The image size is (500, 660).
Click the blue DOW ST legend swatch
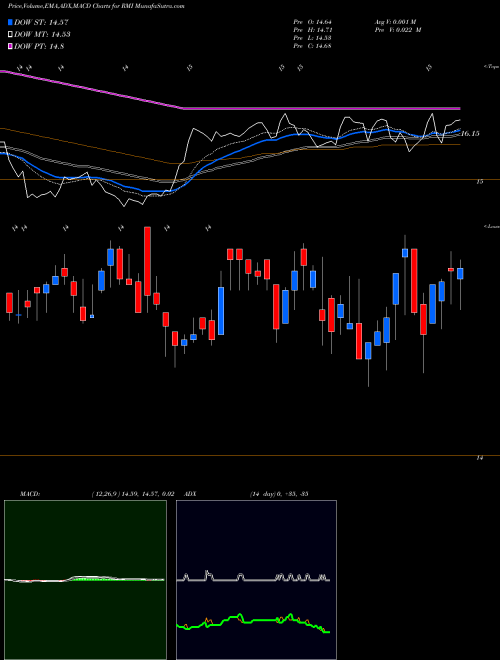coord(11,23)
